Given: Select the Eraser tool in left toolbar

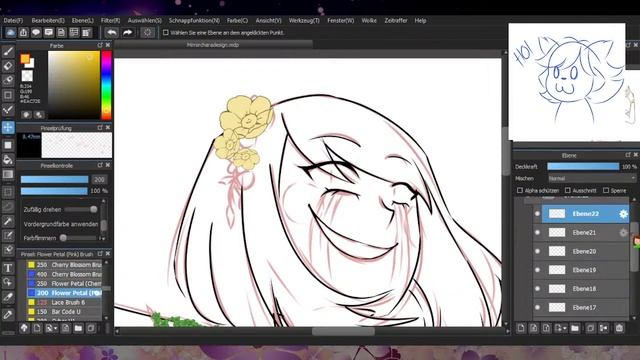Looking at the screenshot, I should coord(8,66).
